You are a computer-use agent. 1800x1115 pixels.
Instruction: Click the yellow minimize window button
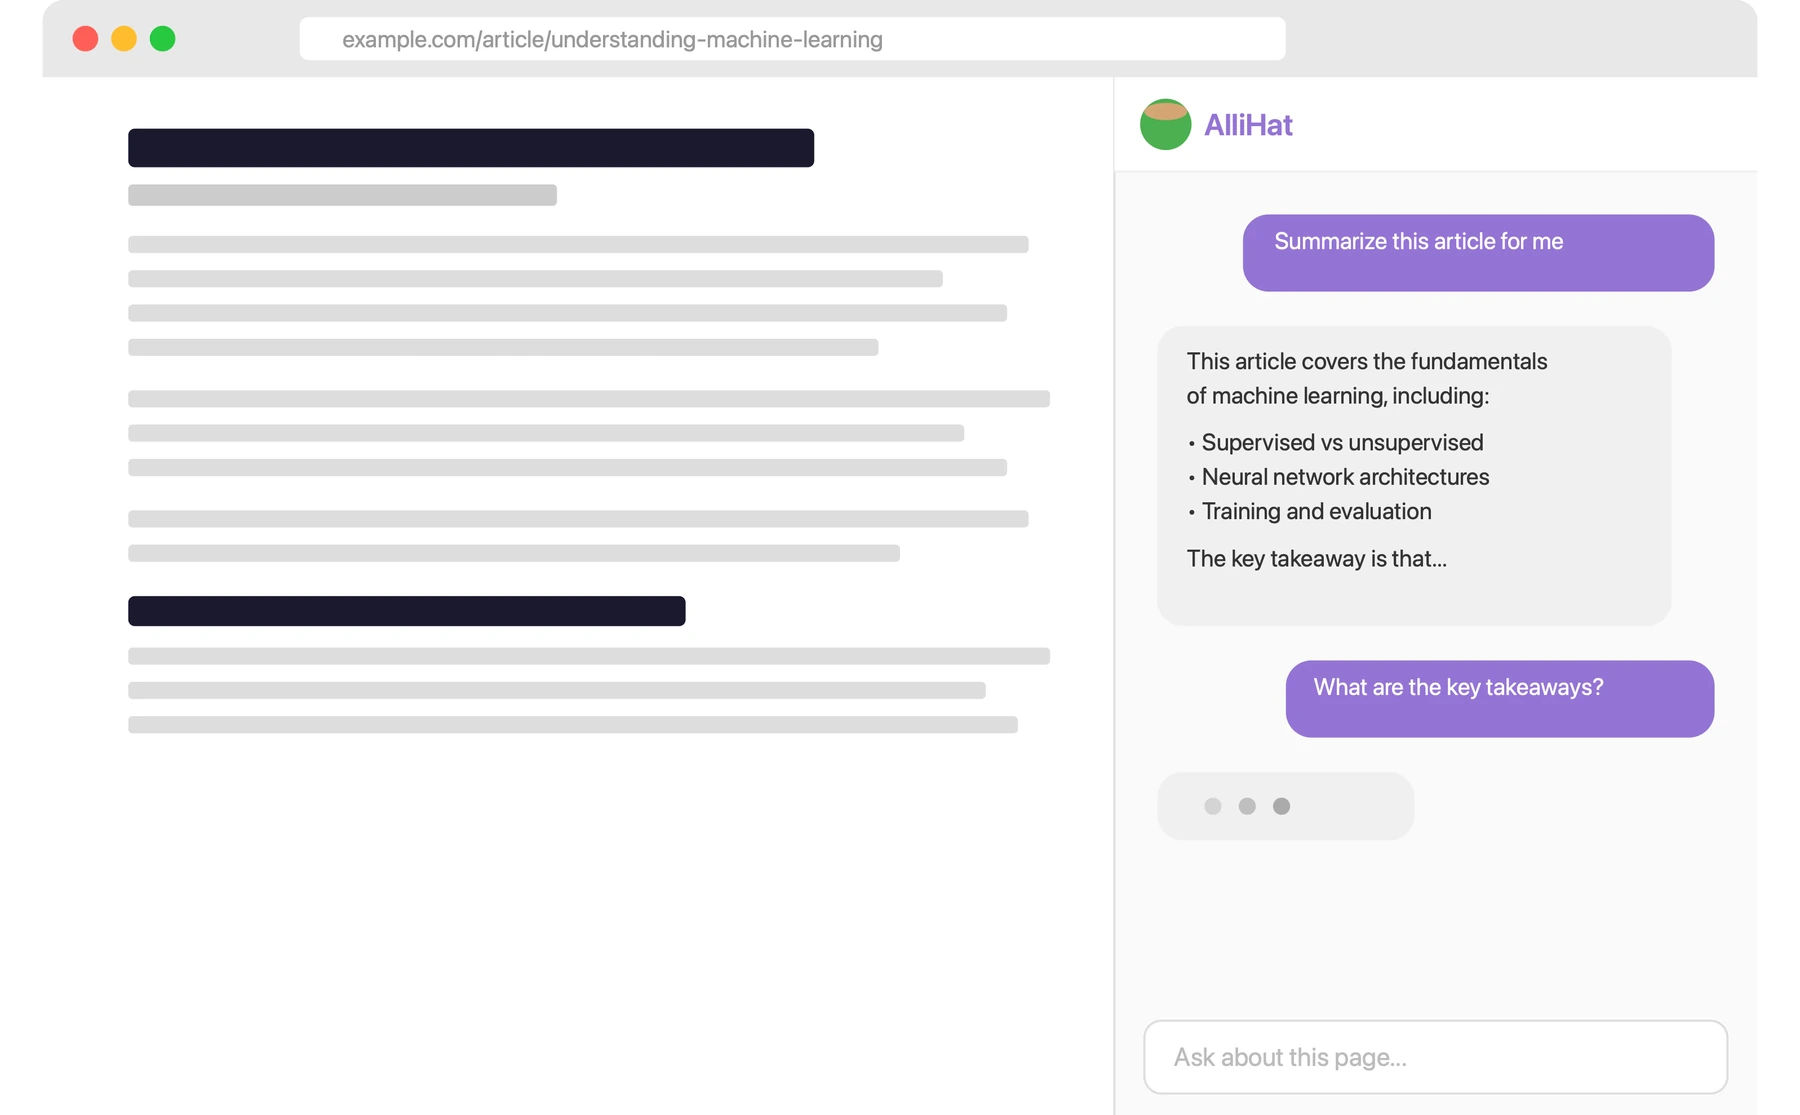(x=124, y=39)
